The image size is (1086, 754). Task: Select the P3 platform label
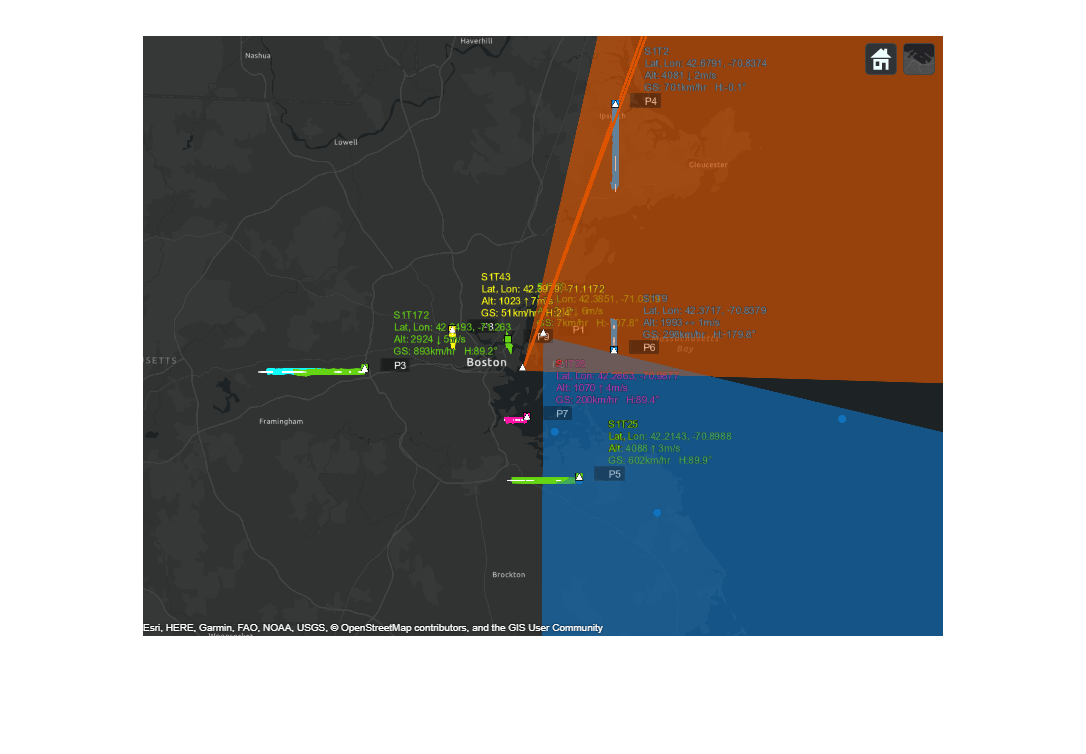point(398,365)
